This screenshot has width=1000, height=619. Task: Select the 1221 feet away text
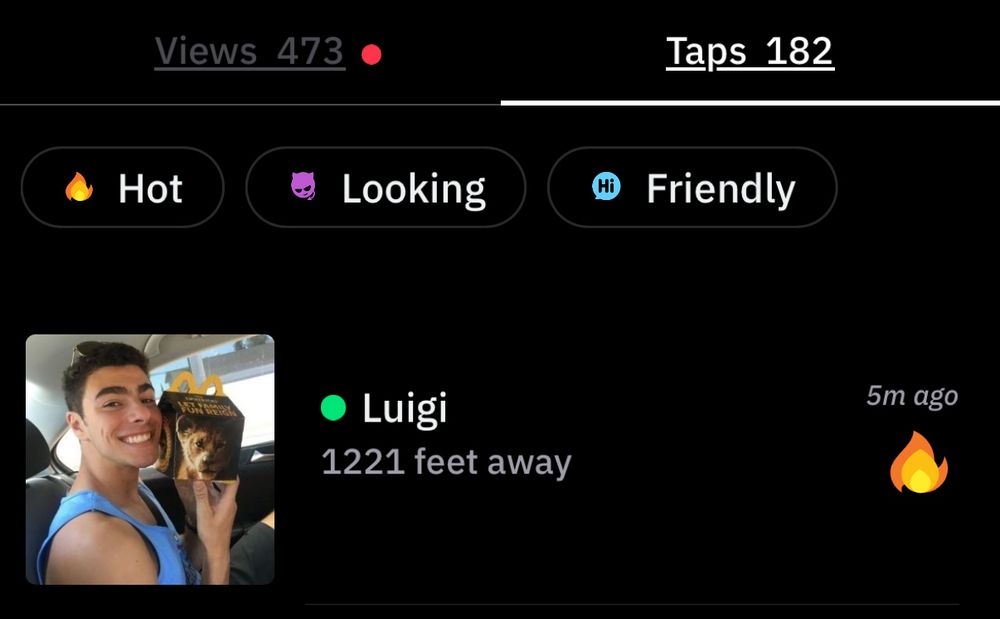(446, 462)
